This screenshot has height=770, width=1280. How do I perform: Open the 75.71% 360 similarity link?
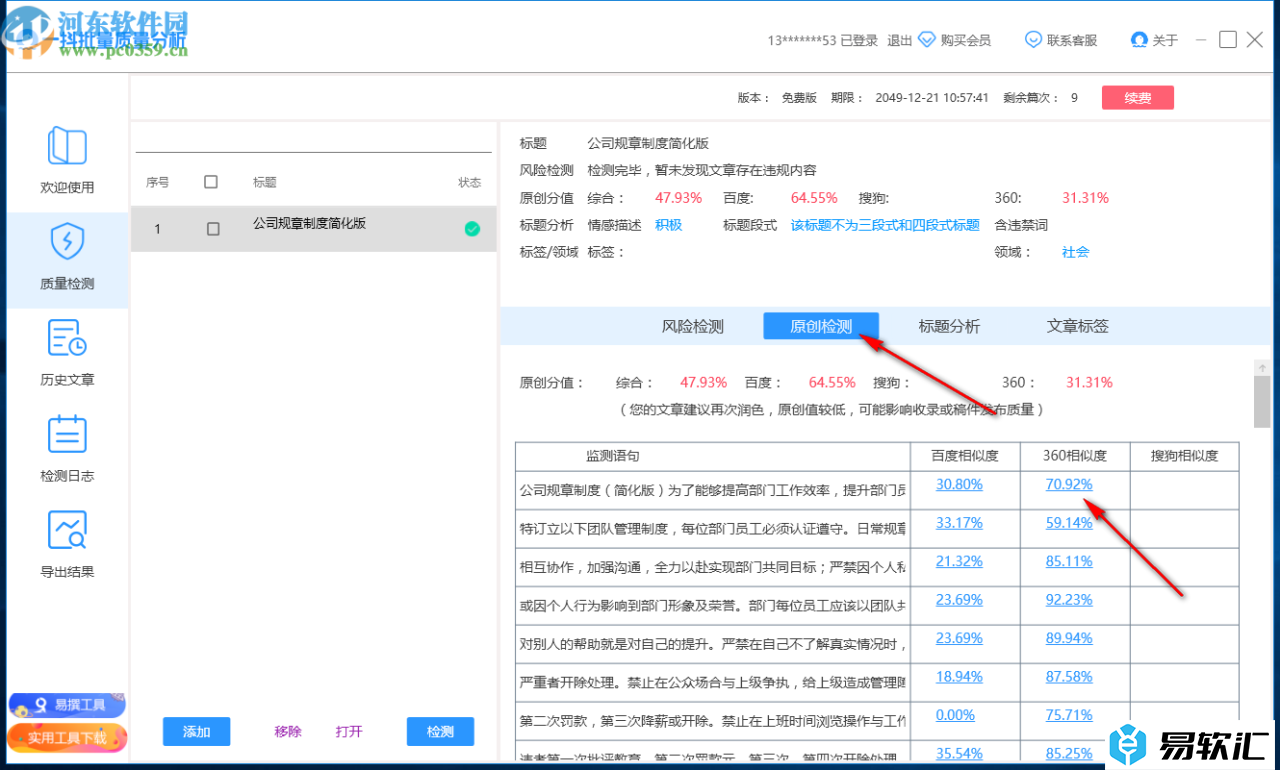[1069, 715]
